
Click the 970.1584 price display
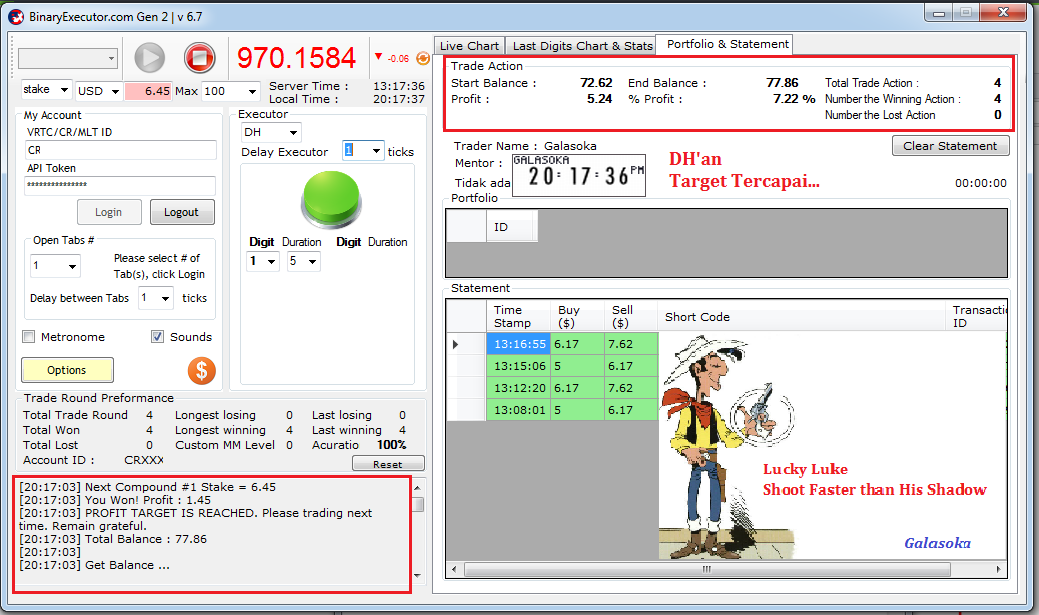tap(296, 58)
